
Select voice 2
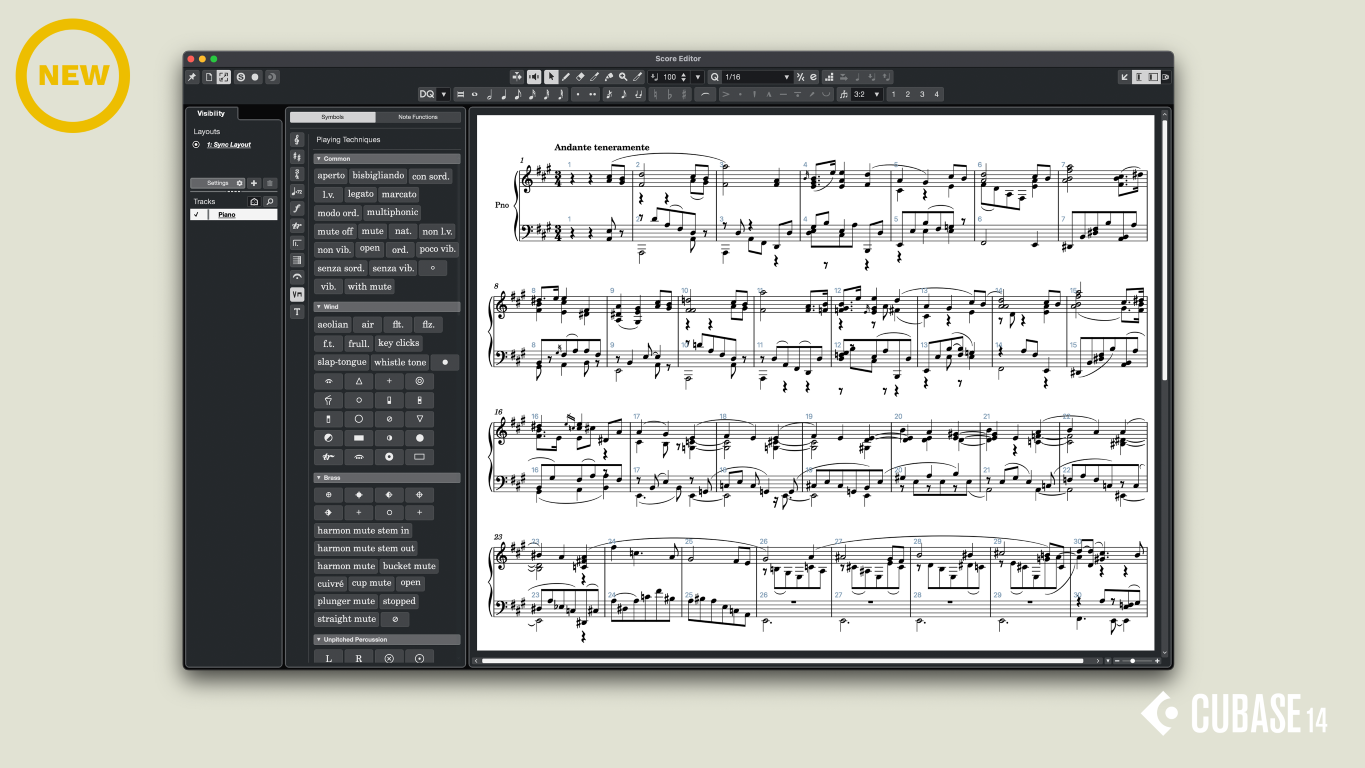coord(908,94)
